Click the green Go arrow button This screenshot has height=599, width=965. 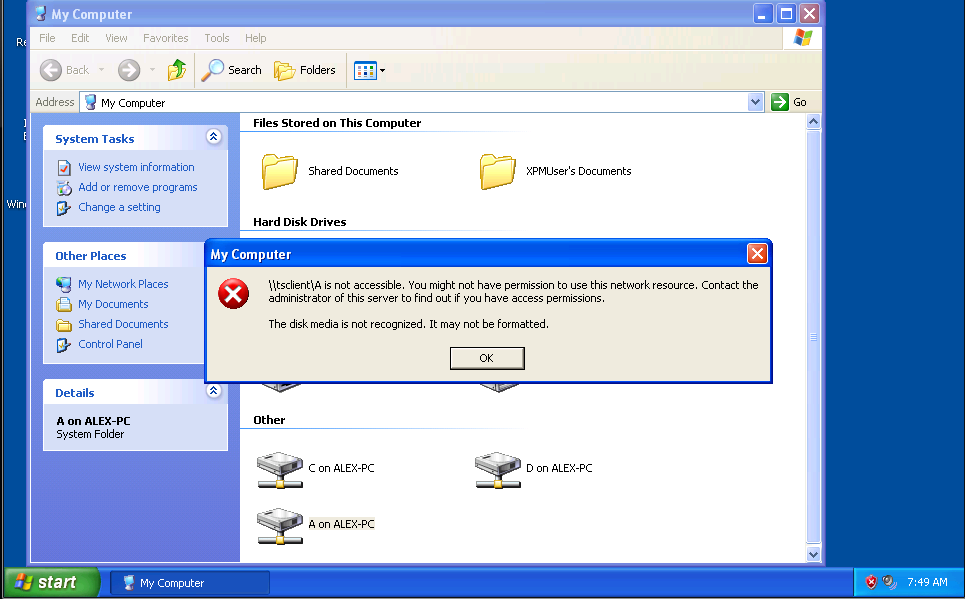click(780, 102)
